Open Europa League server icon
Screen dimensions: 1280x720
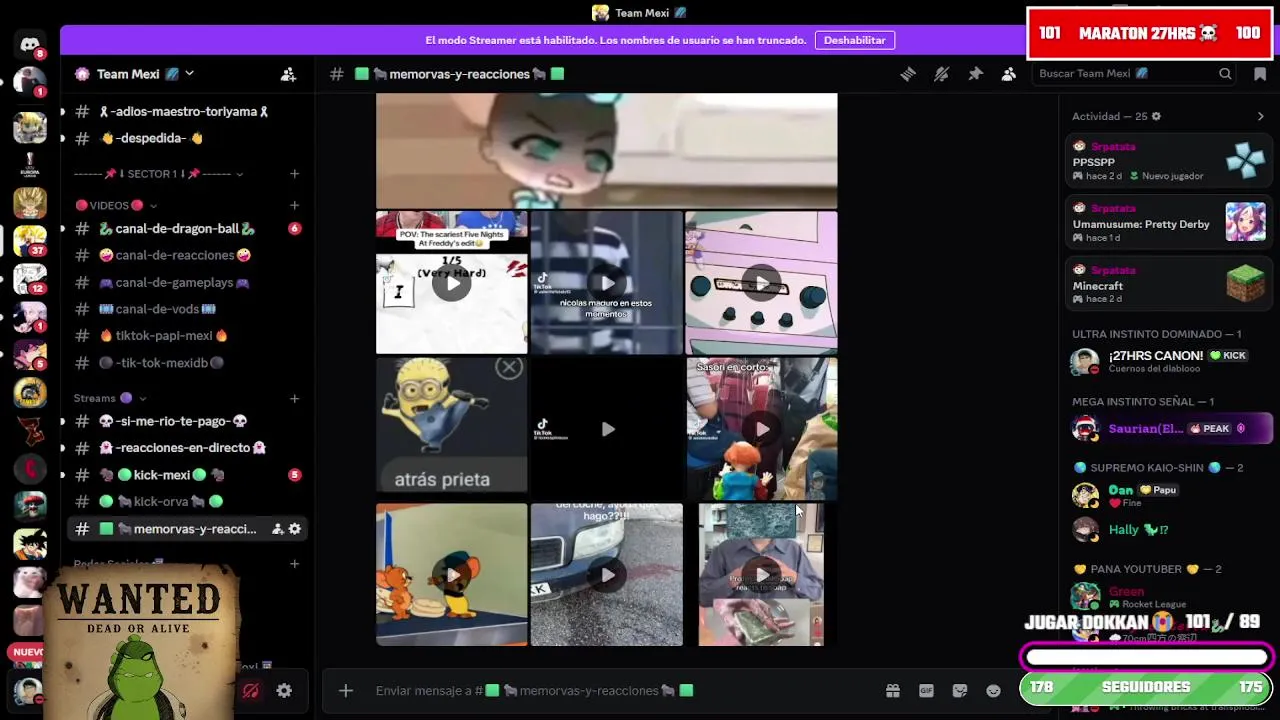point(29,165)
